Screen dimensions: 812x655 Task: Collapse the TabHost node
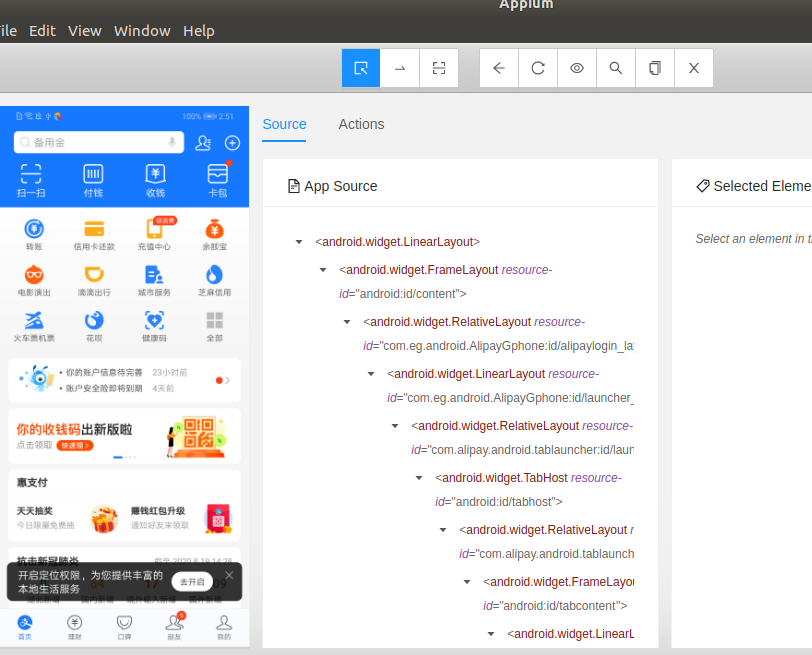pyautogui.click(x=419, y=478)
